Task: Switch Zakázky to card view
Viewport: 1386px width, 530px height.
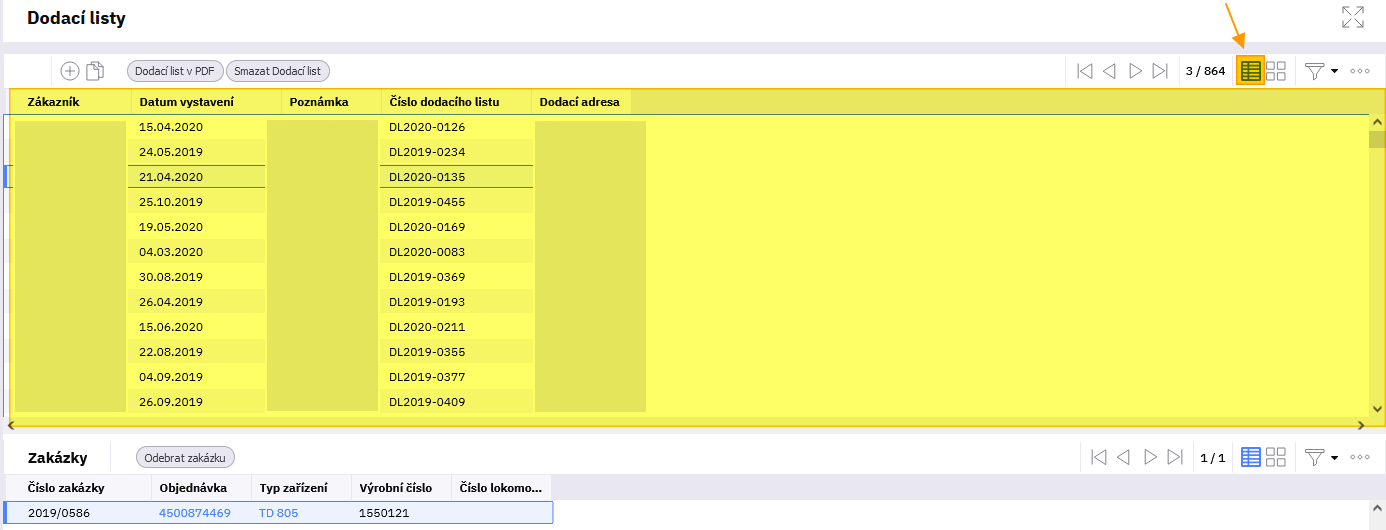Action: [x=1276, y=457]
